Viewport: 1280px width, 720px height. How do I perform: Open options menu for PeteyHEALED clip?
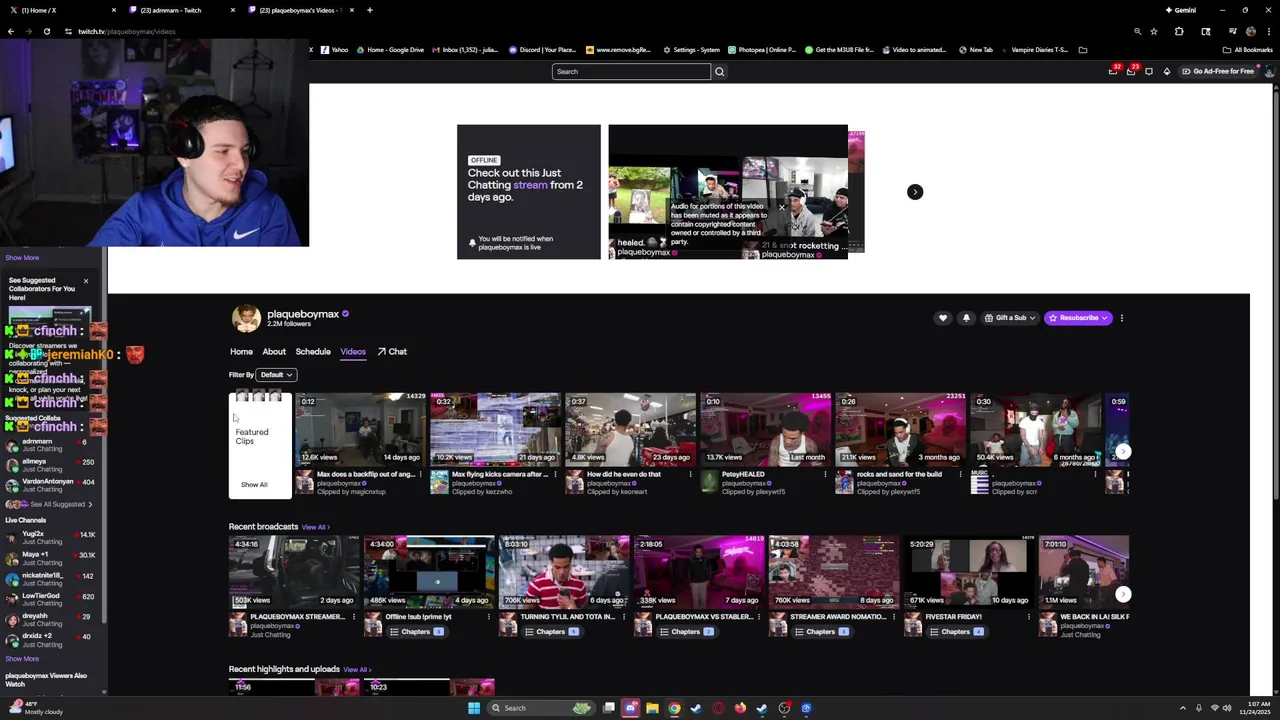tap(825, 475)
